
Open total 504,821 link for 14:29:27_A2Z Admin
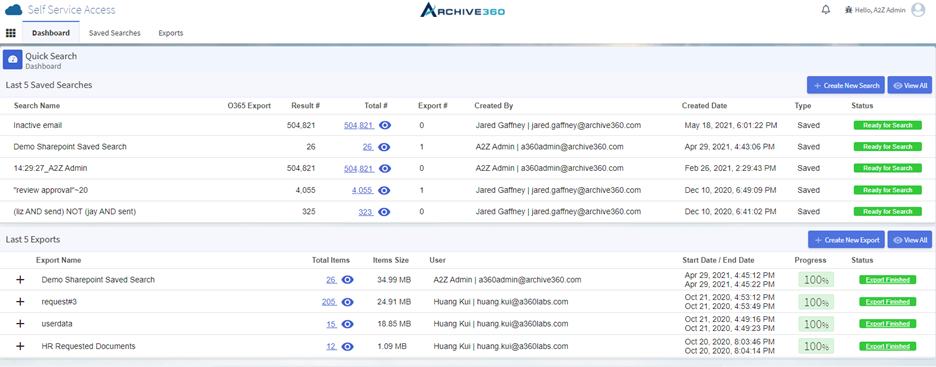pos(359,169)
